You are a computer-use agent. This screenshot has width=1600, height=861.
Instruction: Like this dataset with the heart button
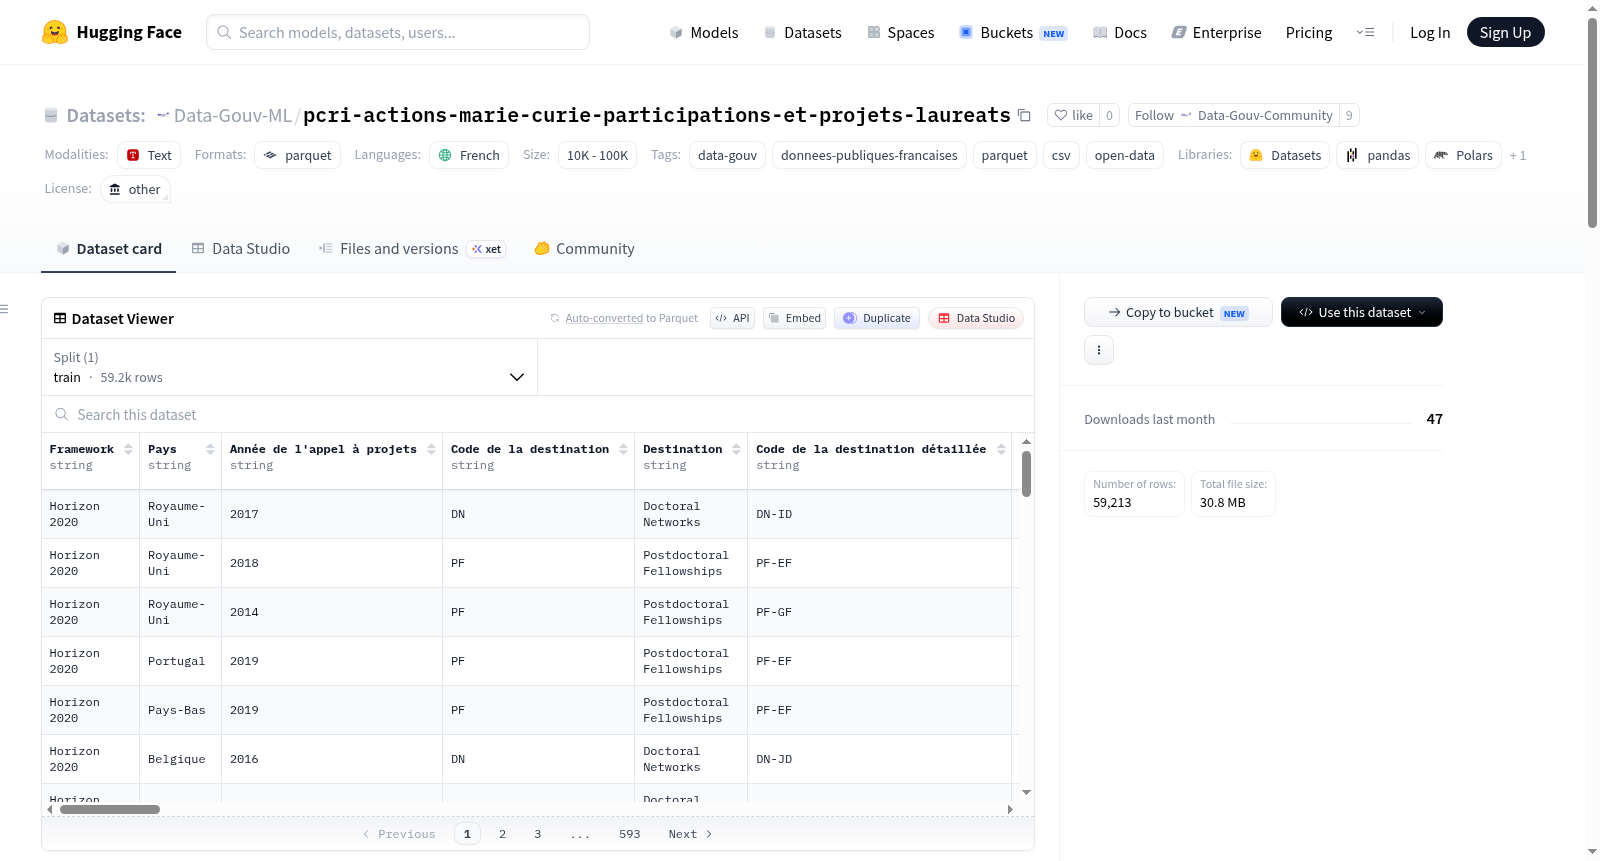point(1073,115)
